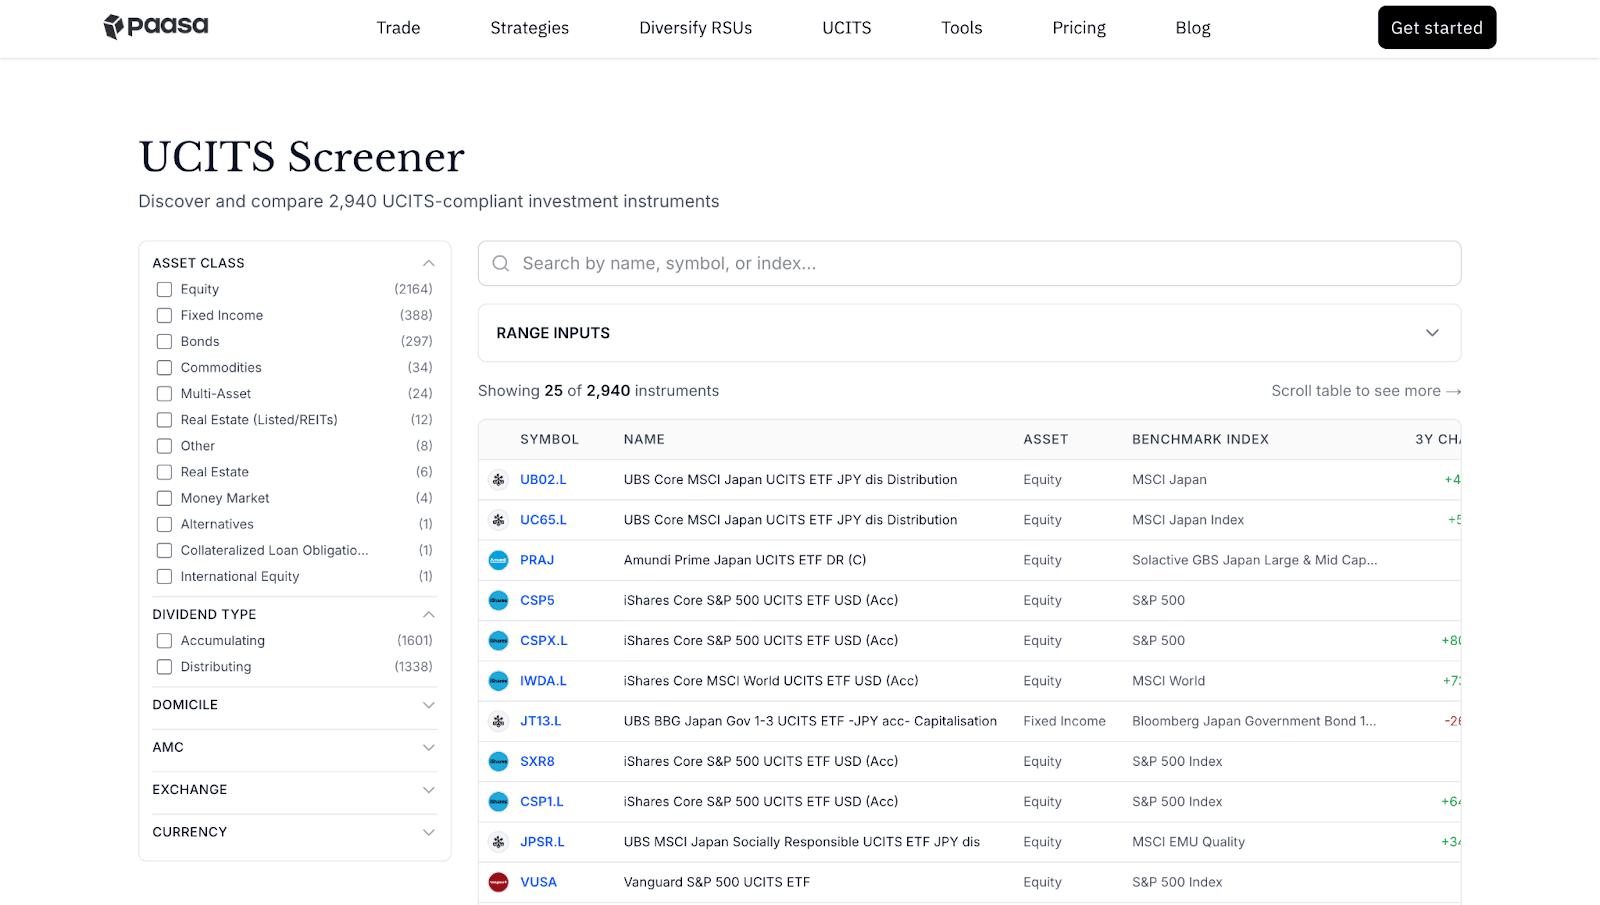Click the UBS logo beside UC65.L

498,520
